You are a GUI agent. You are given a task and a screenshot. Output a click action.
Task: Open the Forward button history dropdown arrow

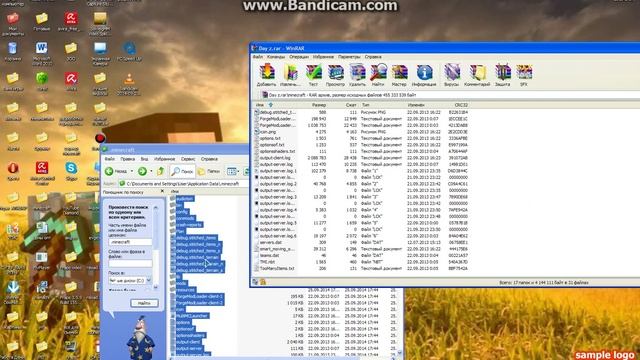[x=151, y=171]
